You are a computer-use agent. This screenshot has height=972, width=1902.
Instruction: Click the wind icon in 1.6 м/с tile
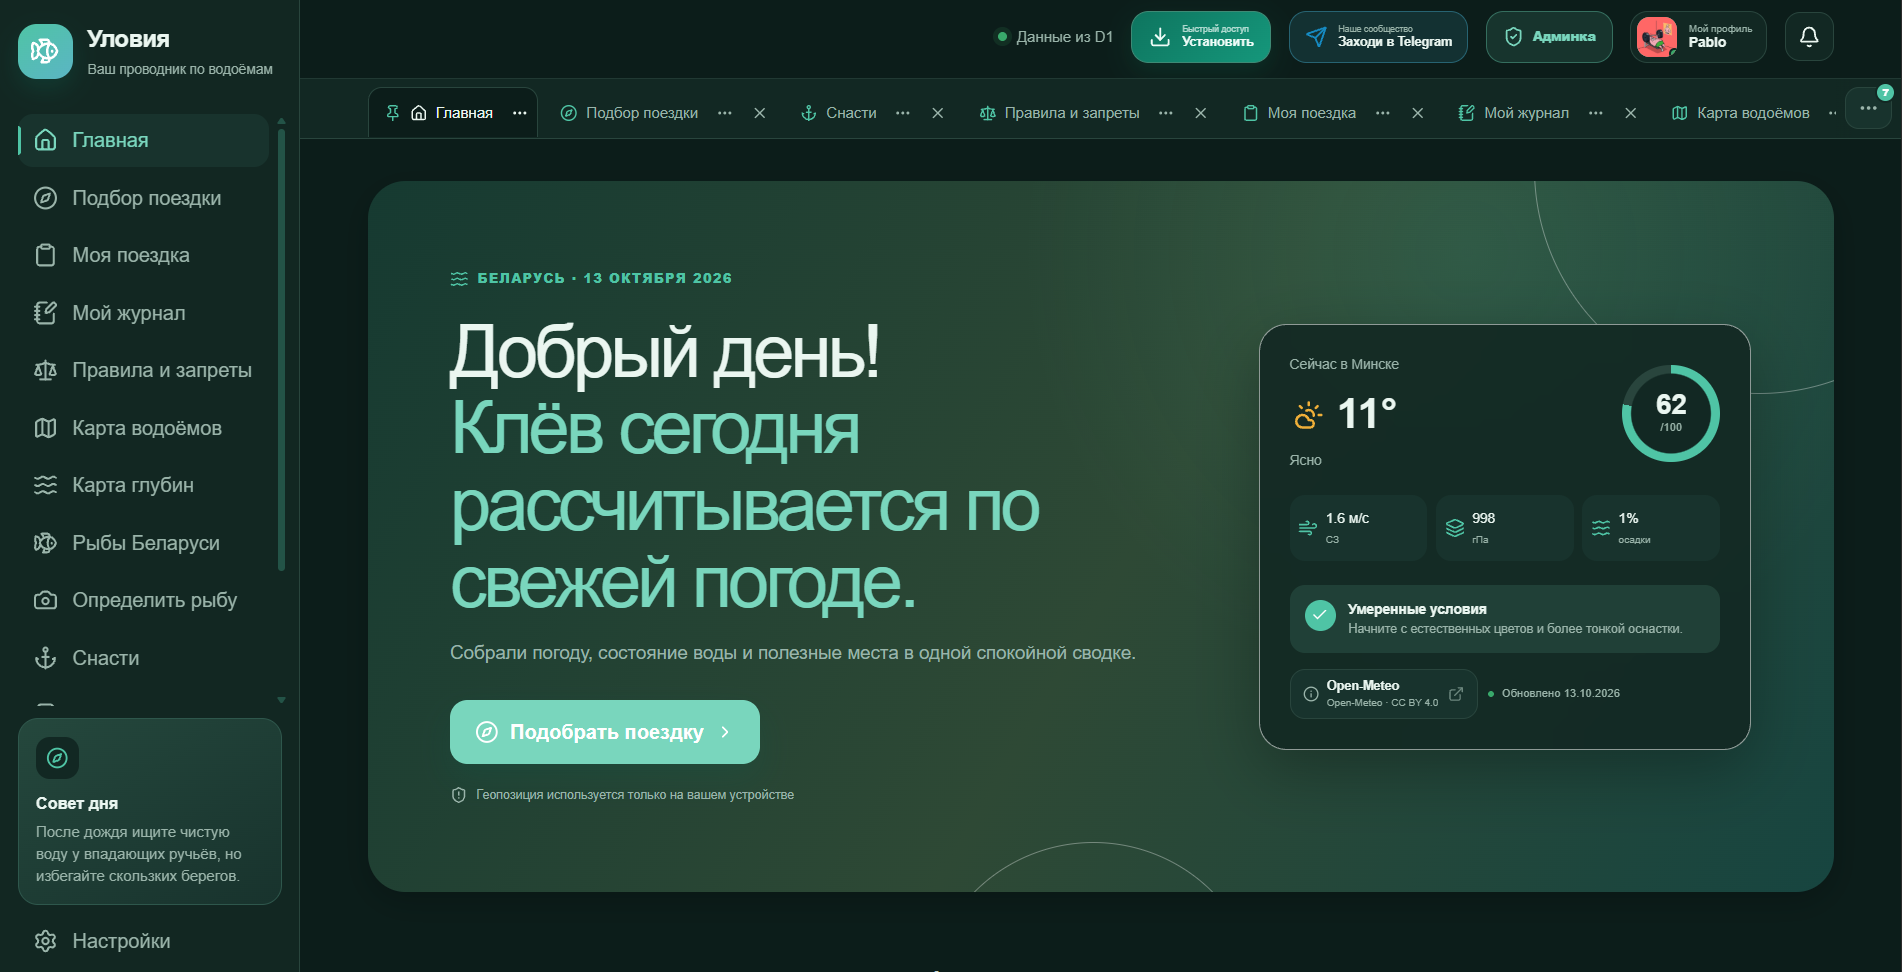pyautogui.click(x=1307, y=528)
